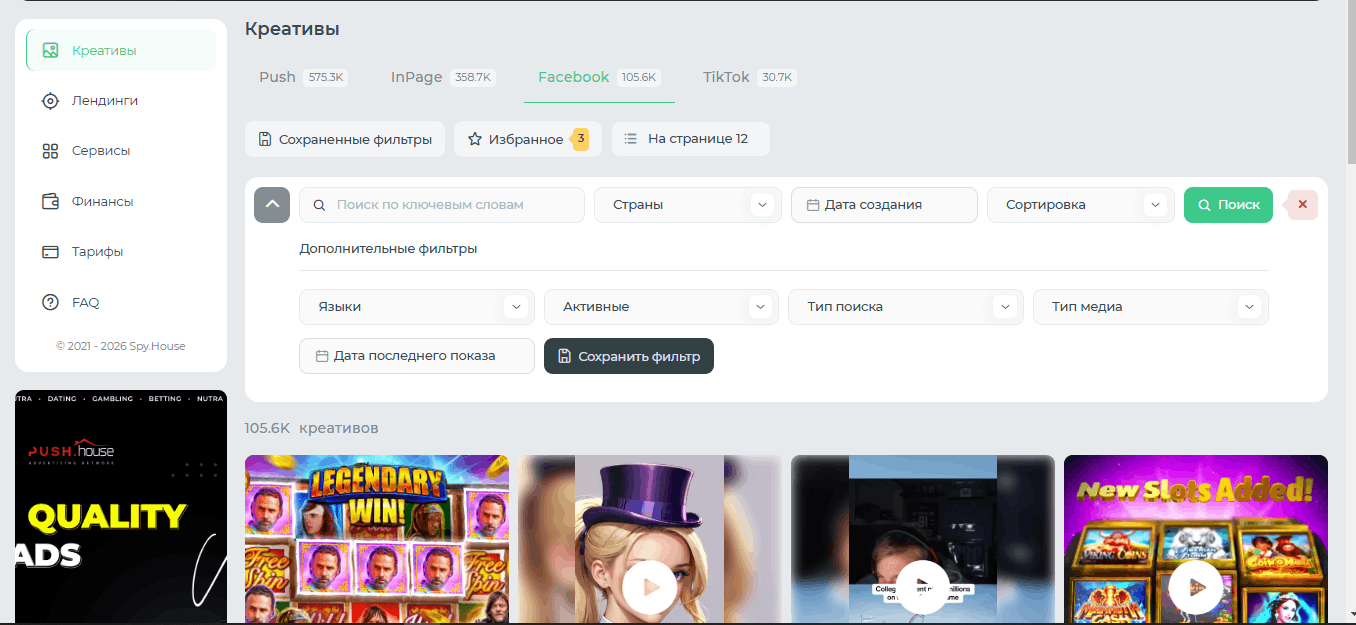The image size is (1356, 625).
Task: Switch to the TikTok tab
Action: (726, 77)
